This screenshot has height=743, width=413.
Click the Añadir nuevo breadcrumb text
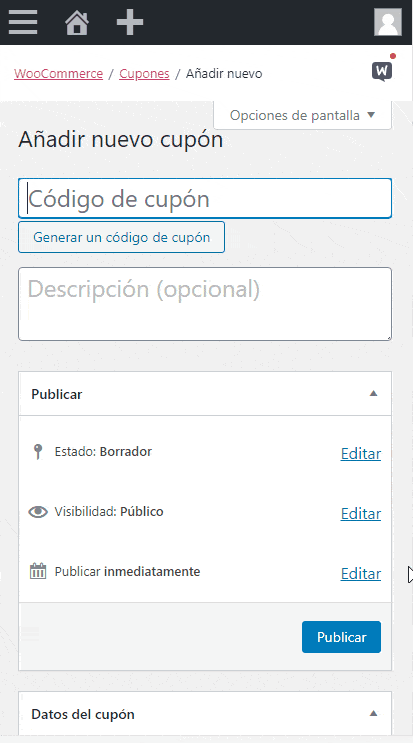(224, 73)
